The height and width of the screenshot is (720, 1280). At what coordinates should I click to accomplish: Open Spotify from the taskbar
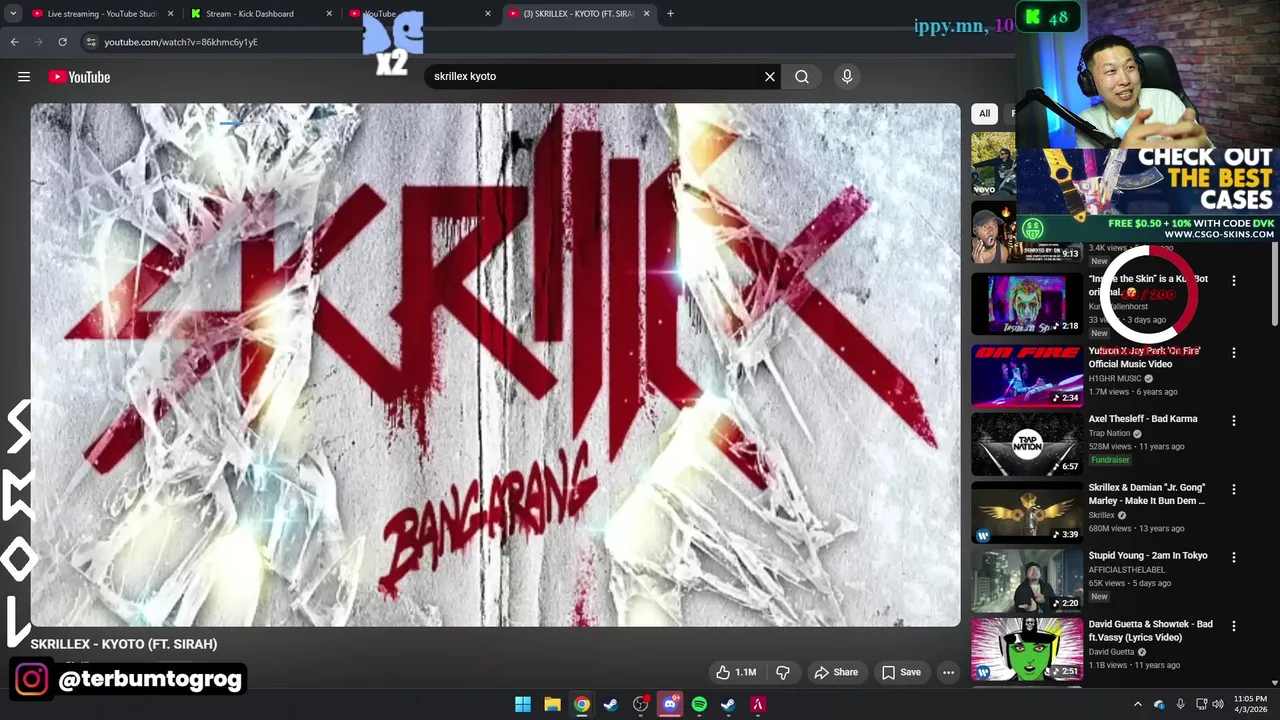point(699,704)
